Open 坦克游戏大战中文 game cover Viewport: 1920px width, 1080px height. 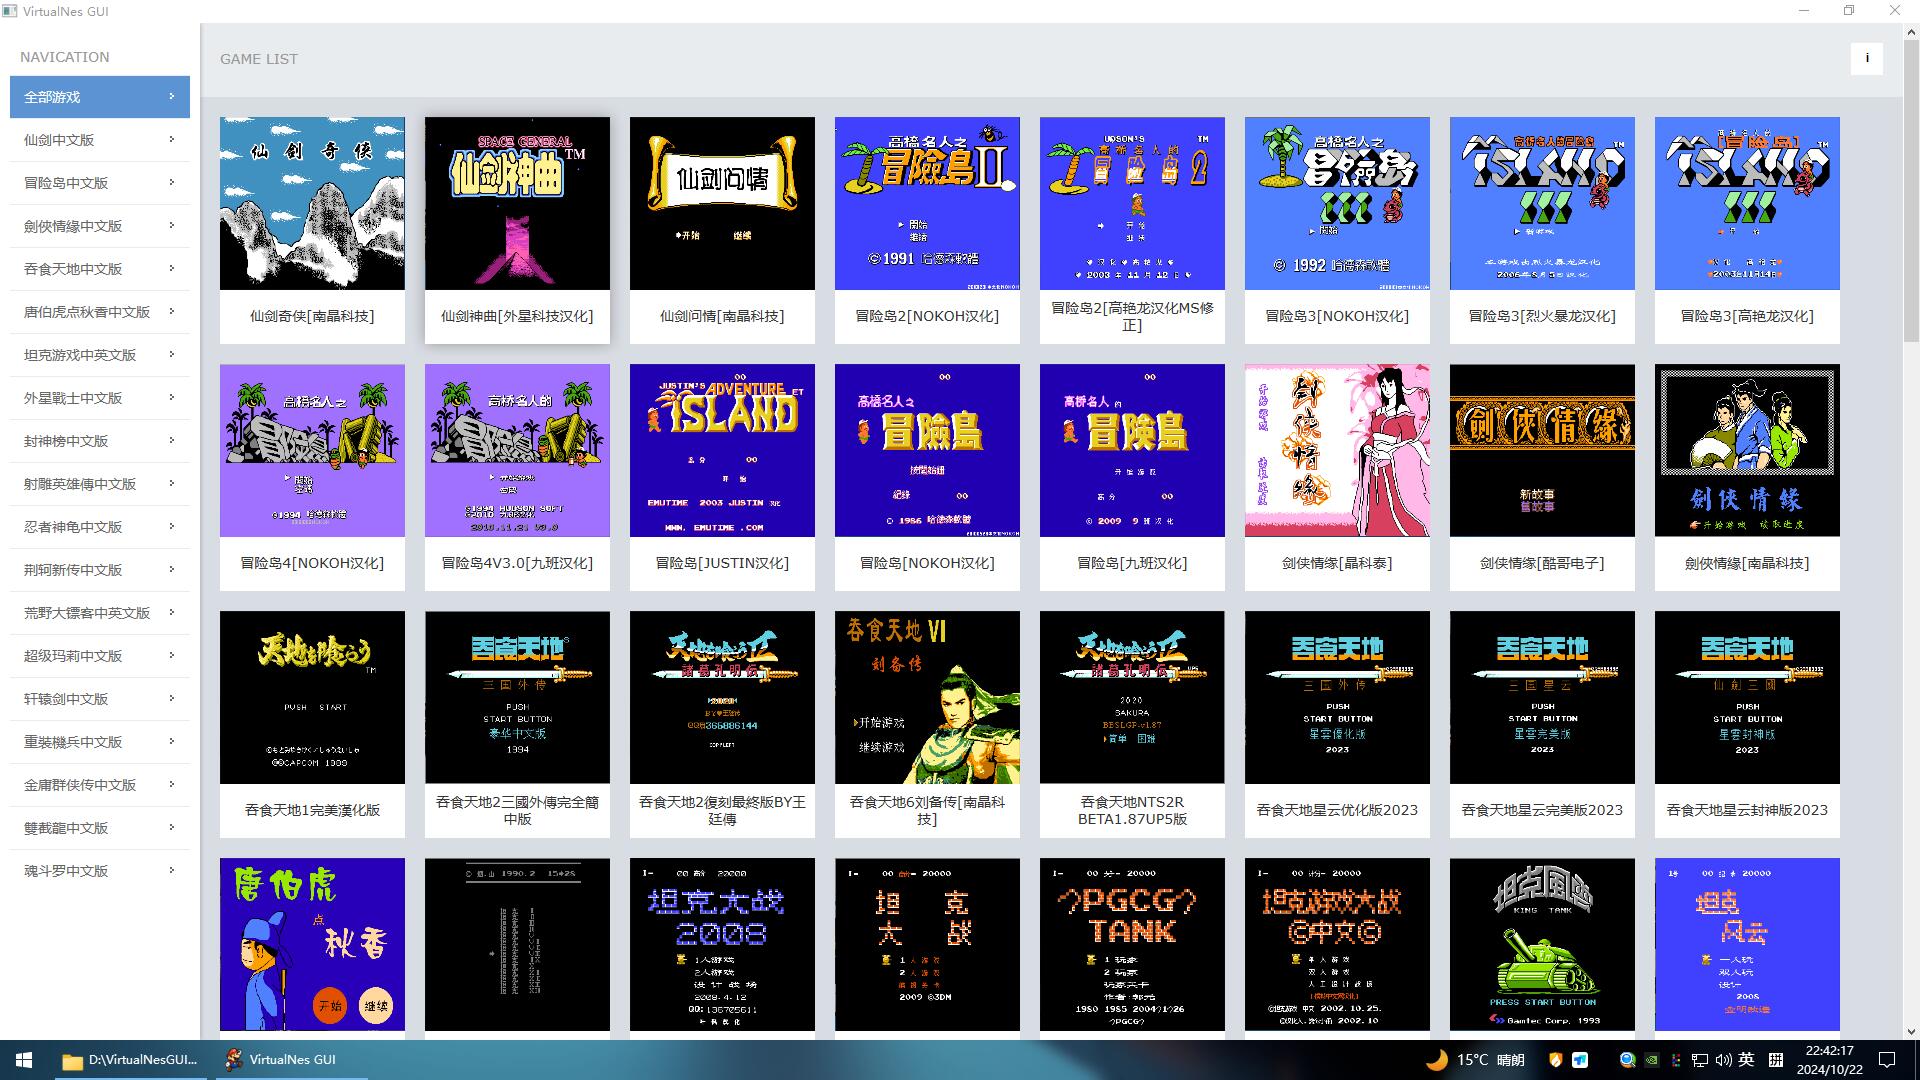pos(1337,944)
